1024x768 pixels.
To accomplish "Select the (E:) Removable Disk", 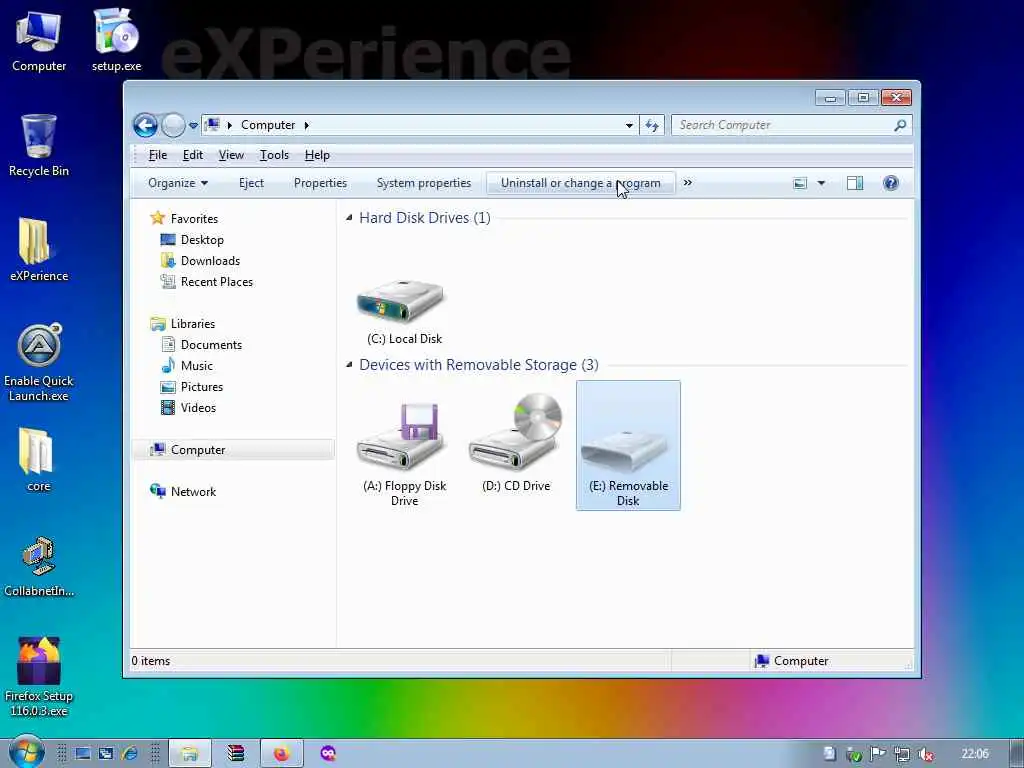I will [x=628, y=445].
